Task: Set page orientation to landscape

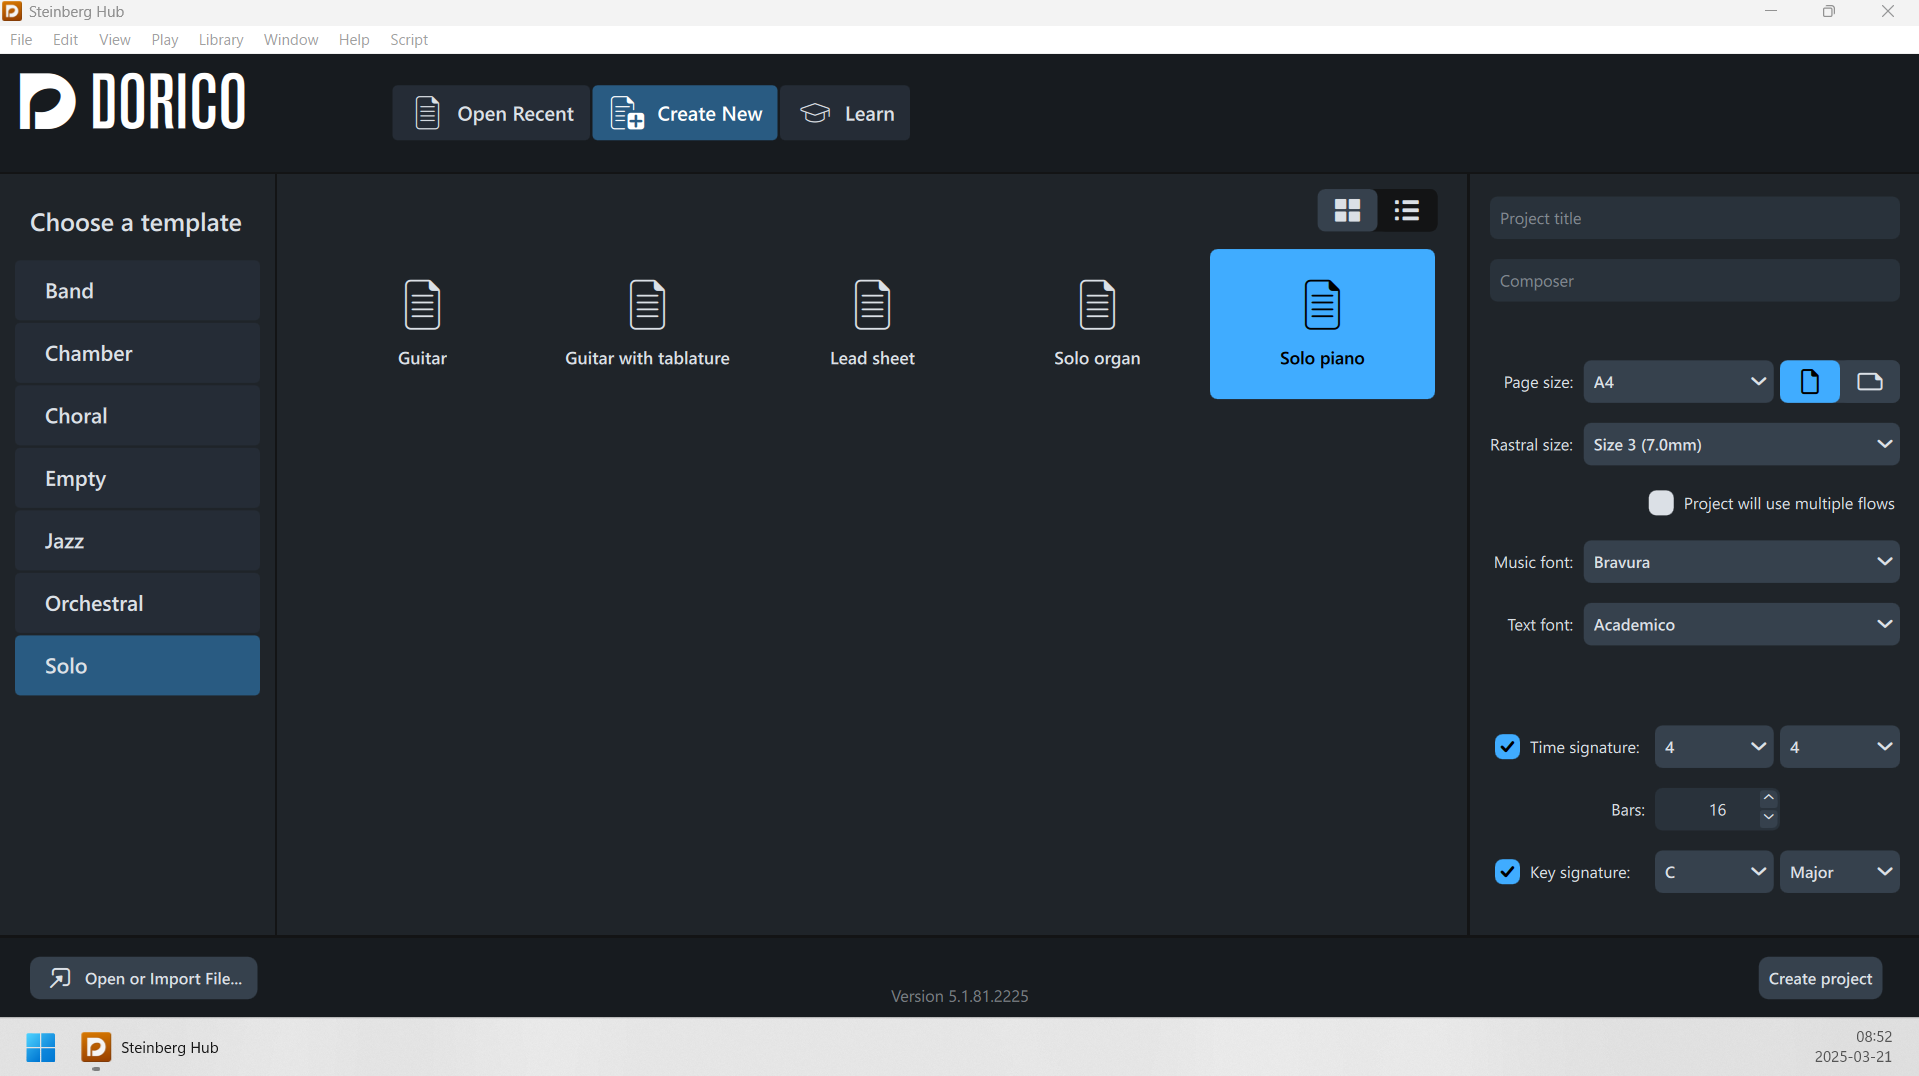Action: click(1869, 382)
